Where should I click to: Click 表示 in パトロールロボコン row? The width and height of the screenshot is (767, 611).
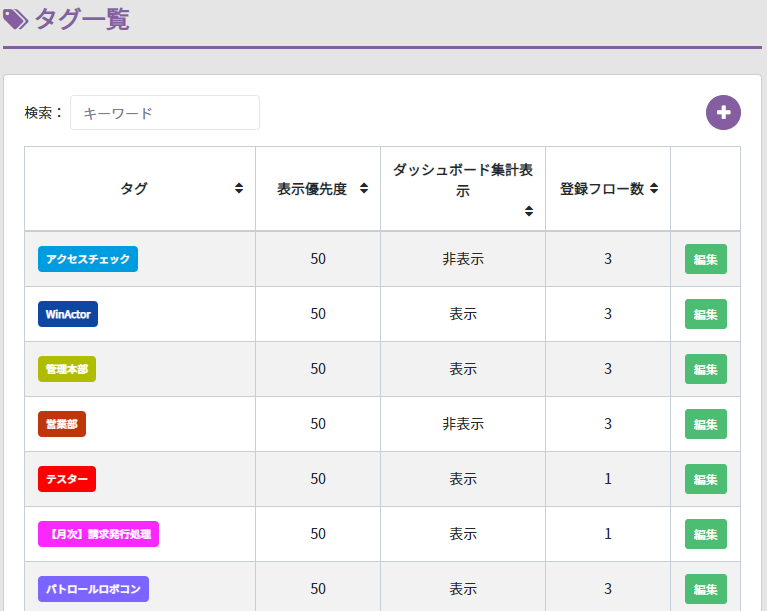[463, 589]
